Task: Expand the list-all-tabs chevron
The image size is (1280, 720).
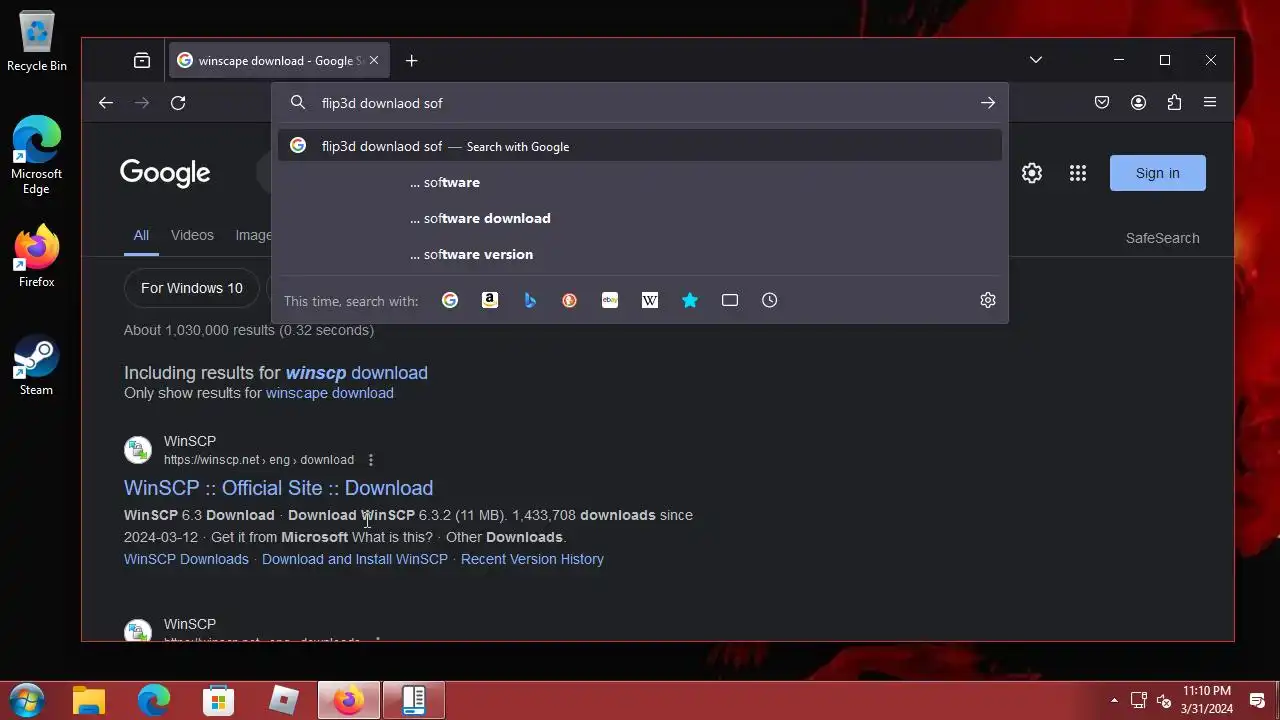Action: [1036, 60]
